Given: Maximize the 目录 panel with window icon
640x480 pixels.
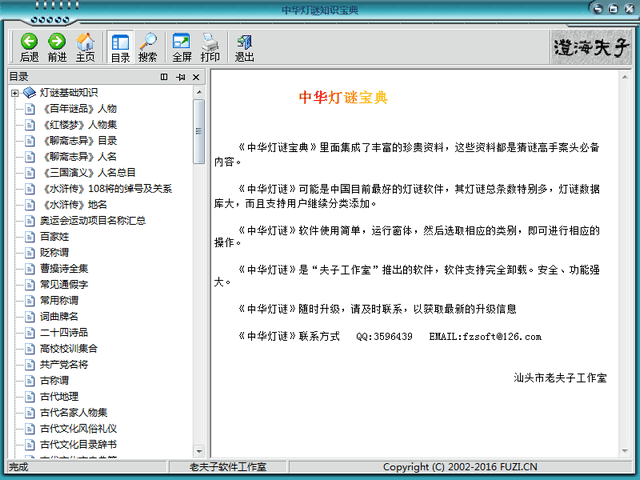Looking at the screenshot, I should tap(164, 77).
